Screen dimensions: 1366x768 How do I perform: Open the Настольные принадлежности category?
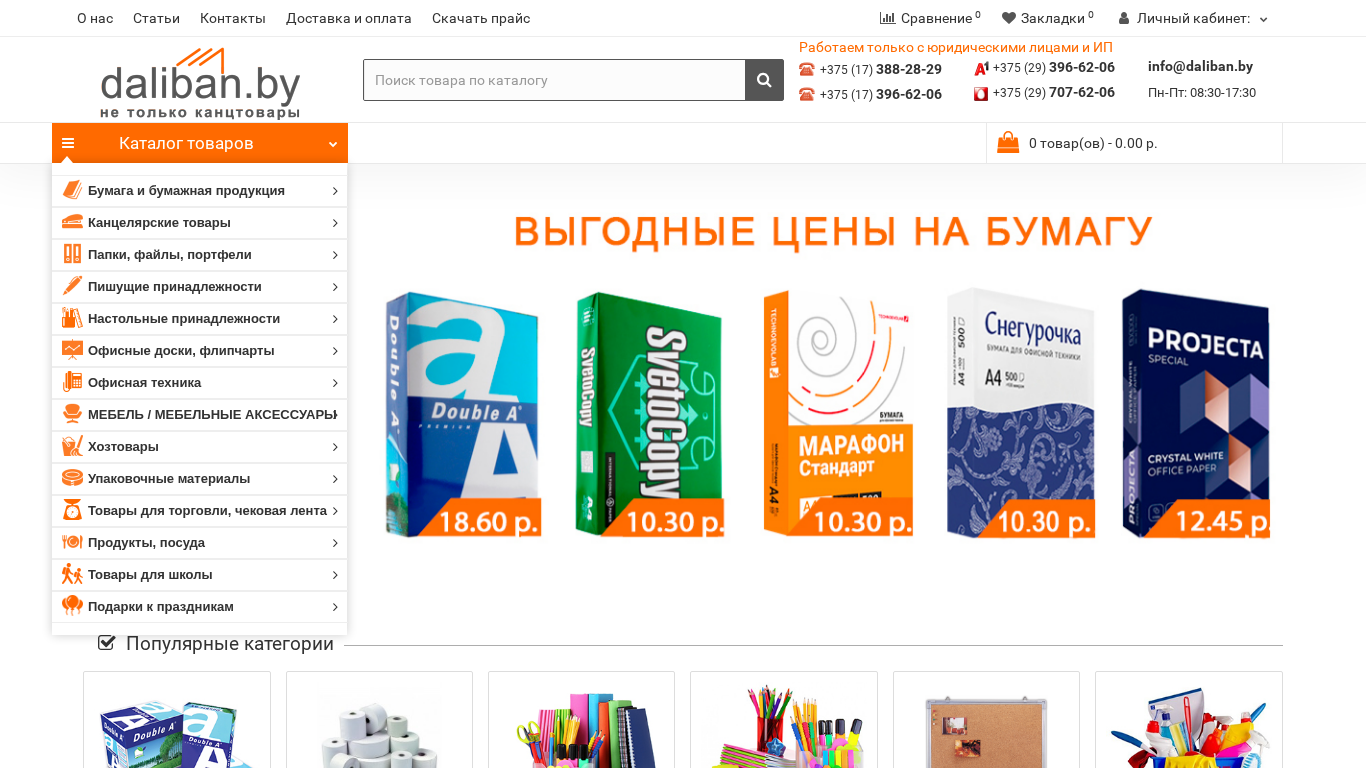point(184,318)
